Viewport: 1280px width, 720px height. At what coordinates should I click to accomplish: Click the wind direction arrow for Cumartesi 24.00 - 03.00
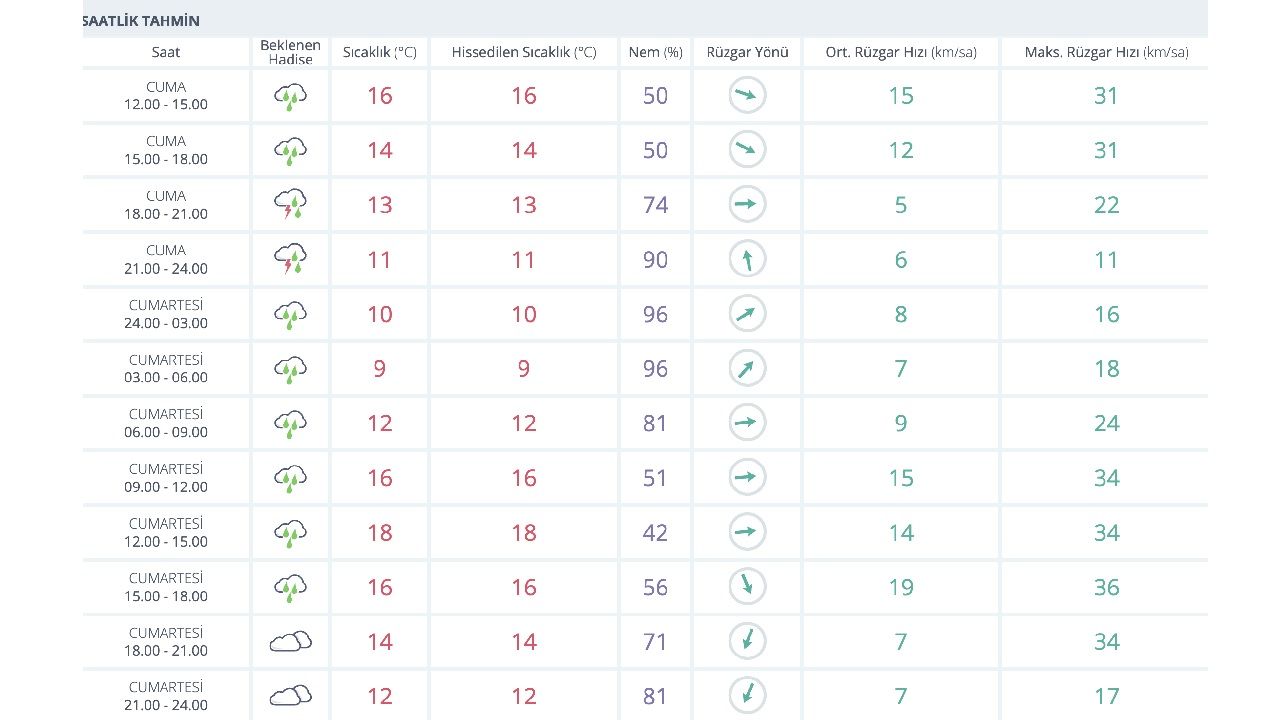pyautogui.click(x=747, y=314)
